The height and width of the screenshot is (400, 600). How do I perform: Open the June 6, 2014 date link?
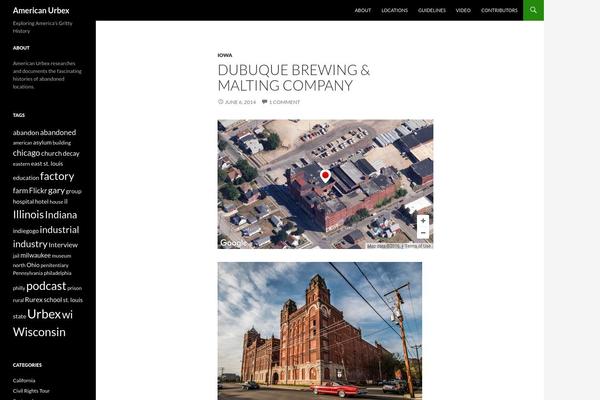tap(240, 102)
